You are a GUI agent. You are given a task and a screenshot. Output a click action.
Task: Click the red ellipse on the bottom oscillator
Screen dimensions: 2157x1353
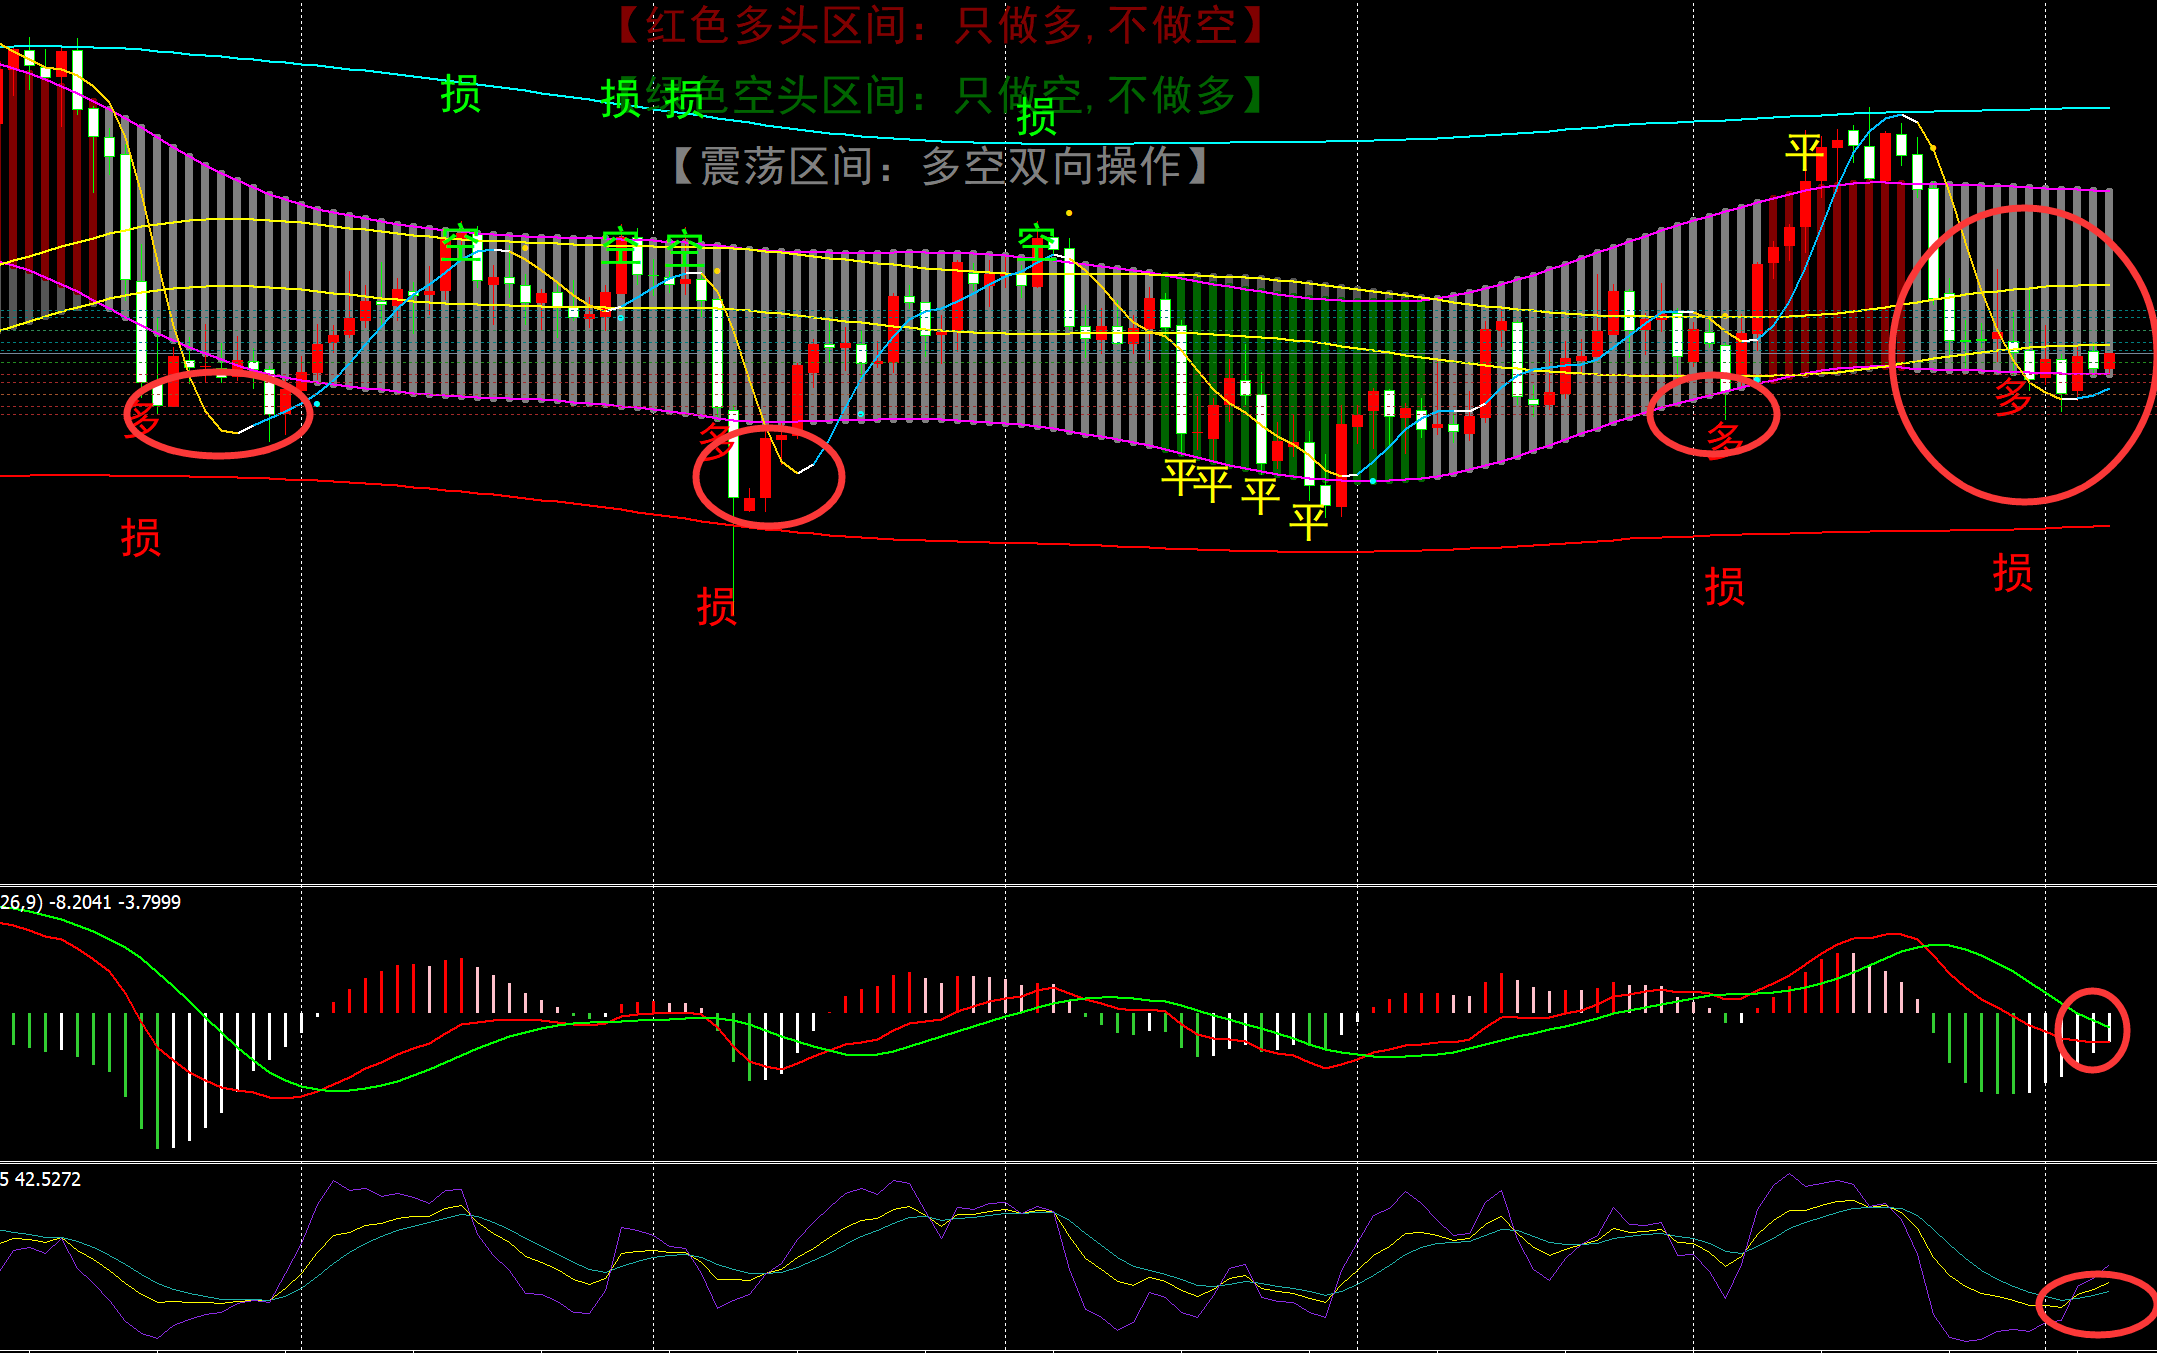[2096, 1304]
